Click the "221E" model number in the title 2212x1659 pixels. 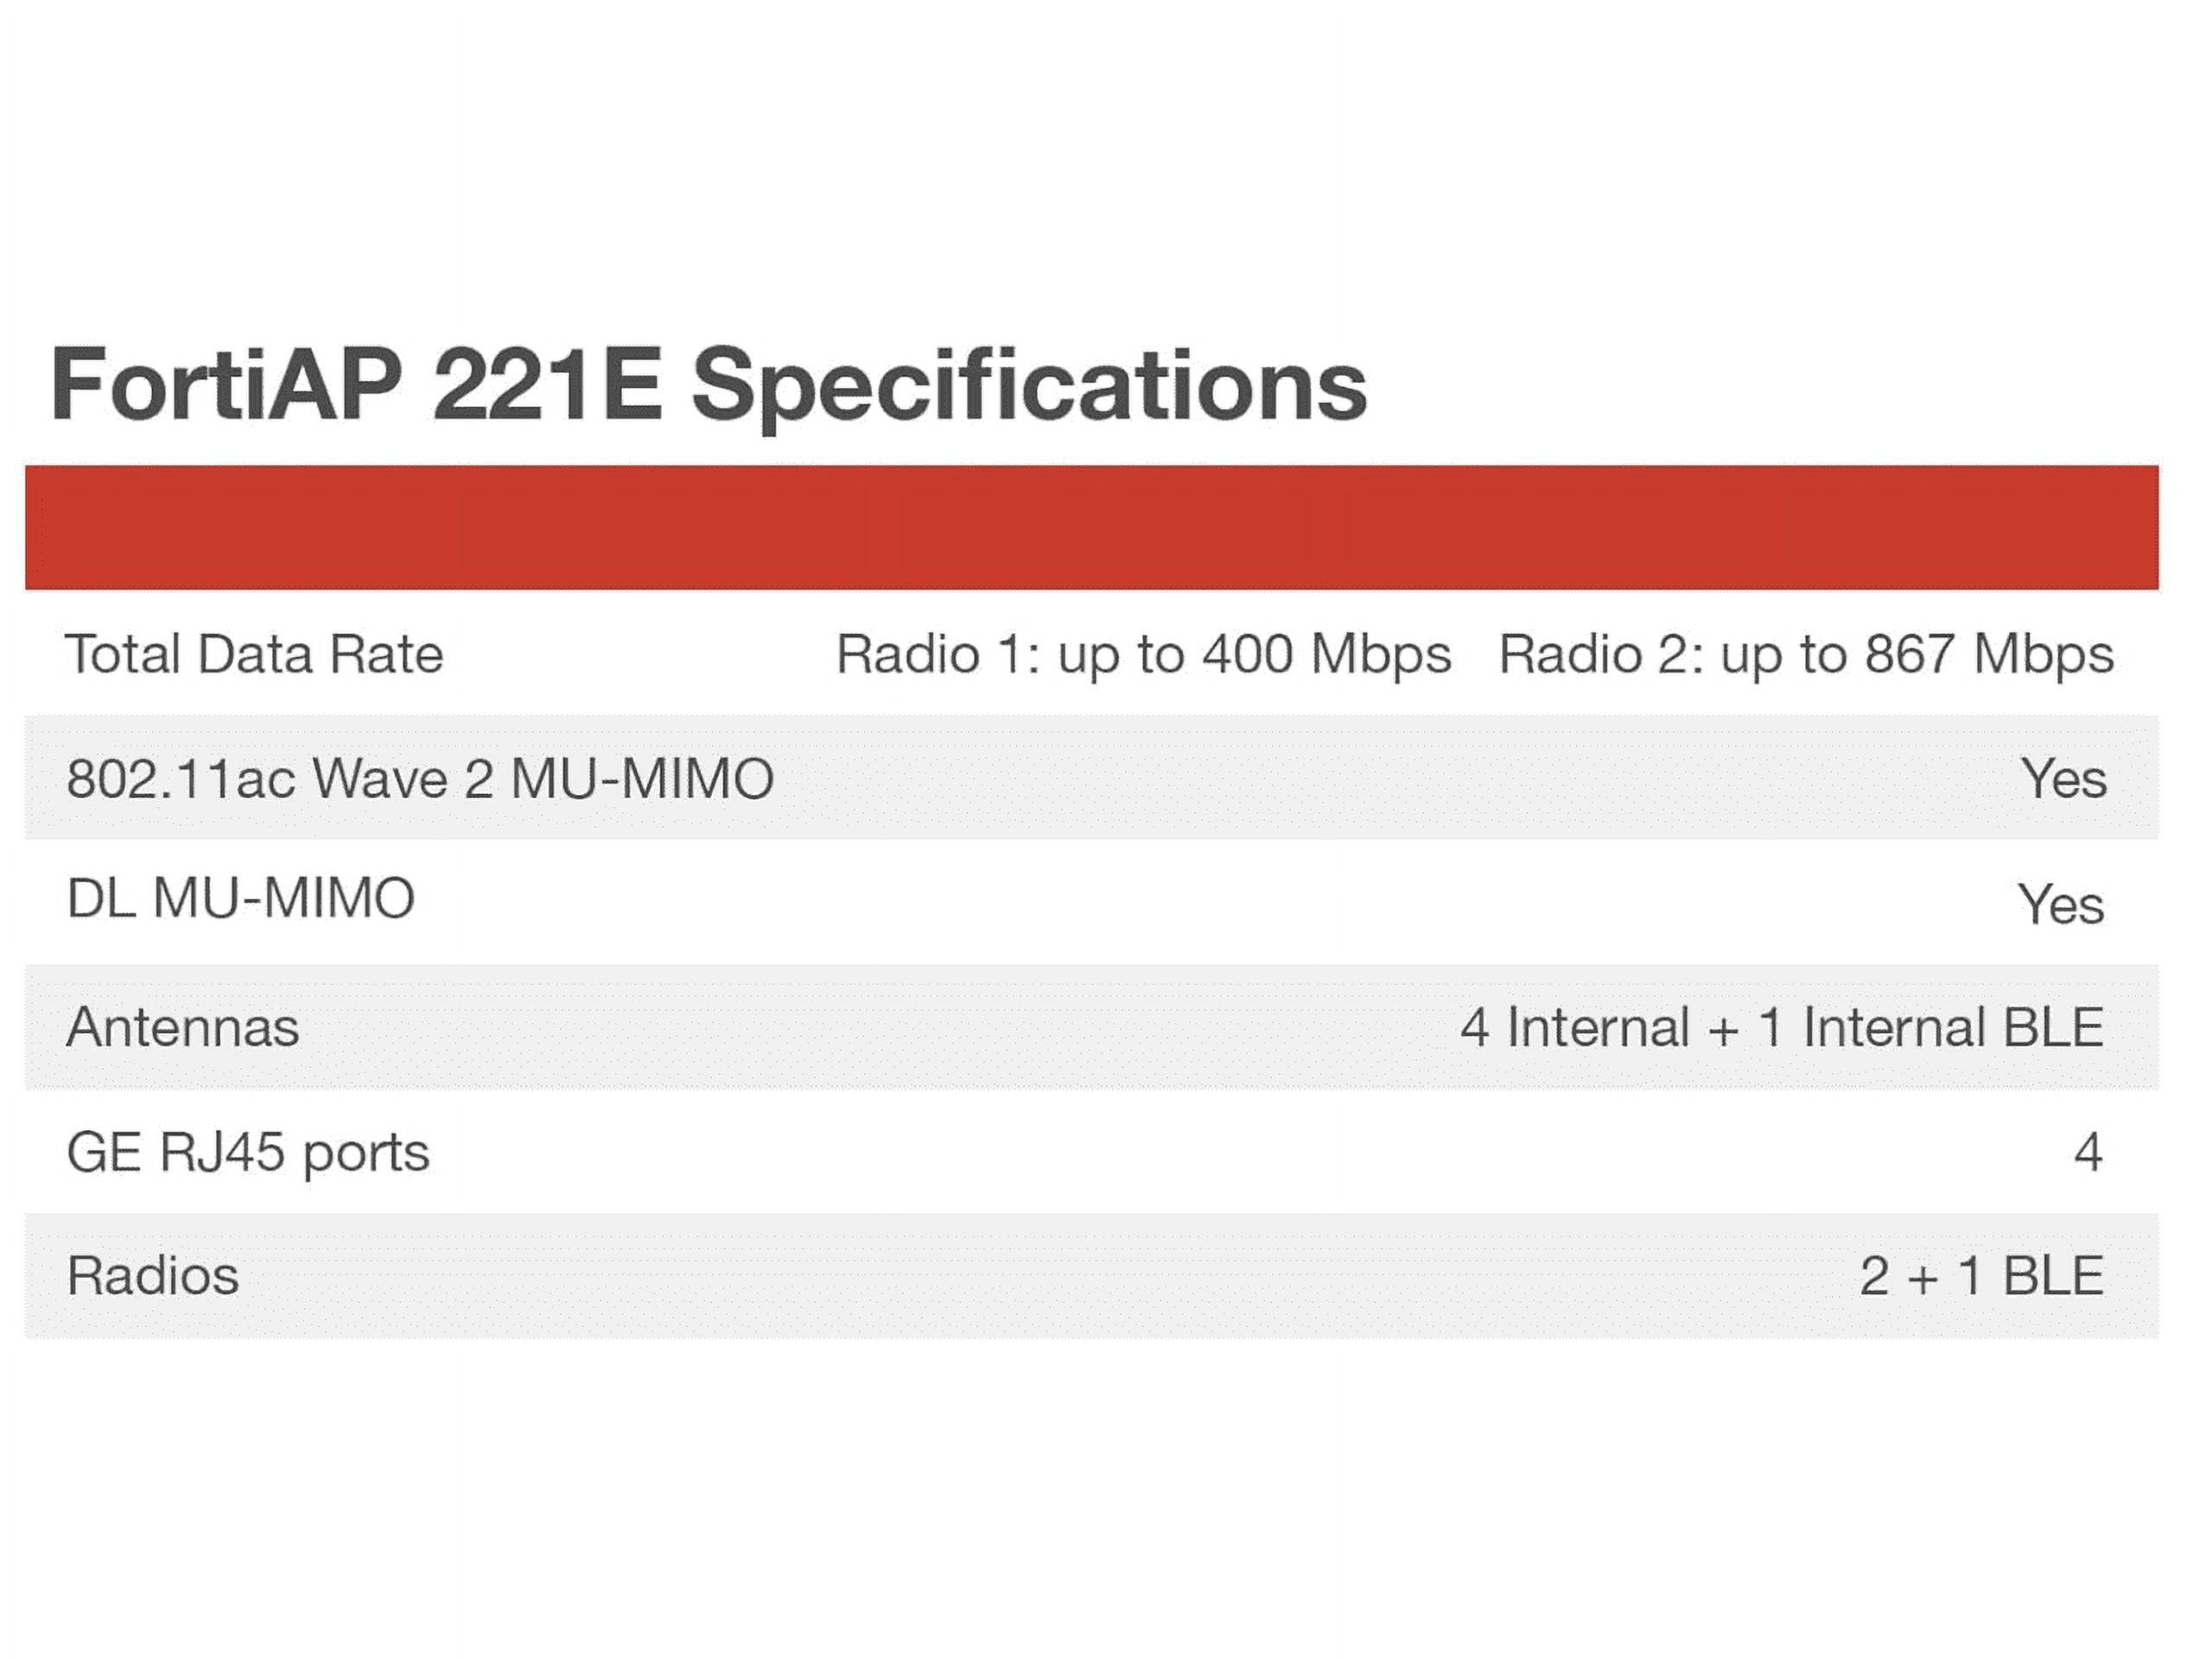[x=546, y=384]
